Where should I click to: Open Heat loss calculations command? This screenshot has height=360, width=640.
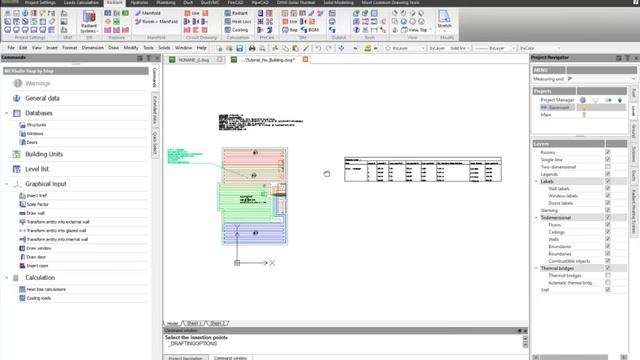pyautogui.click(x=46, y=289)
